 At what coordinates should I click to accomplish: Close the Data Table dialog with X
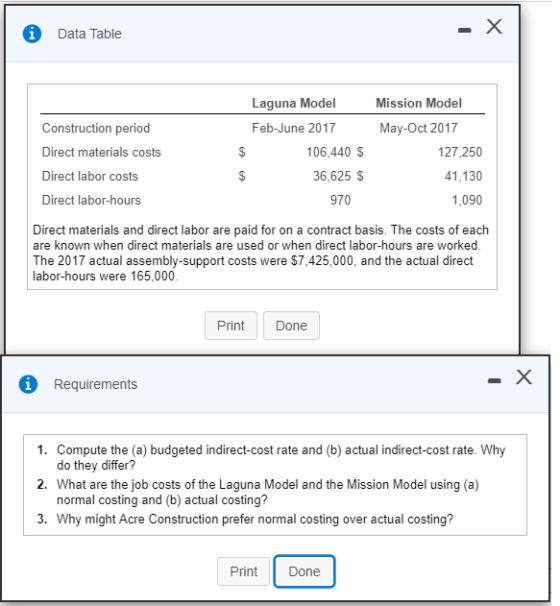pos(494,27)
